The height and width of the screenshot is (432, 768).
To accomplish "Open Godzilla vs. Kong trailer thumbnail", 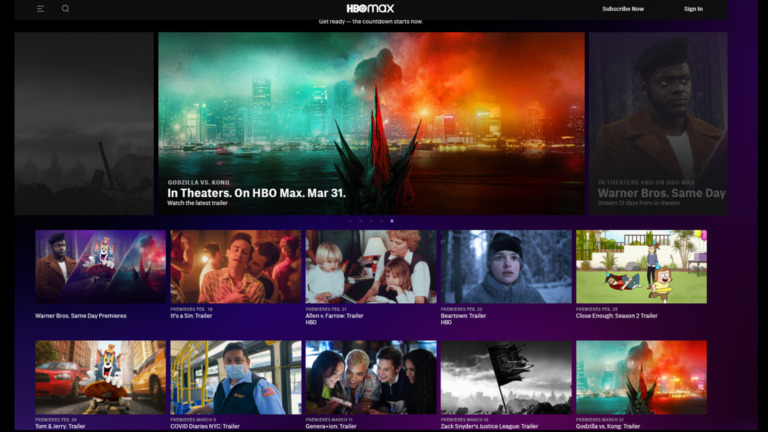I will pyautogui.click(x=641, y=377).
